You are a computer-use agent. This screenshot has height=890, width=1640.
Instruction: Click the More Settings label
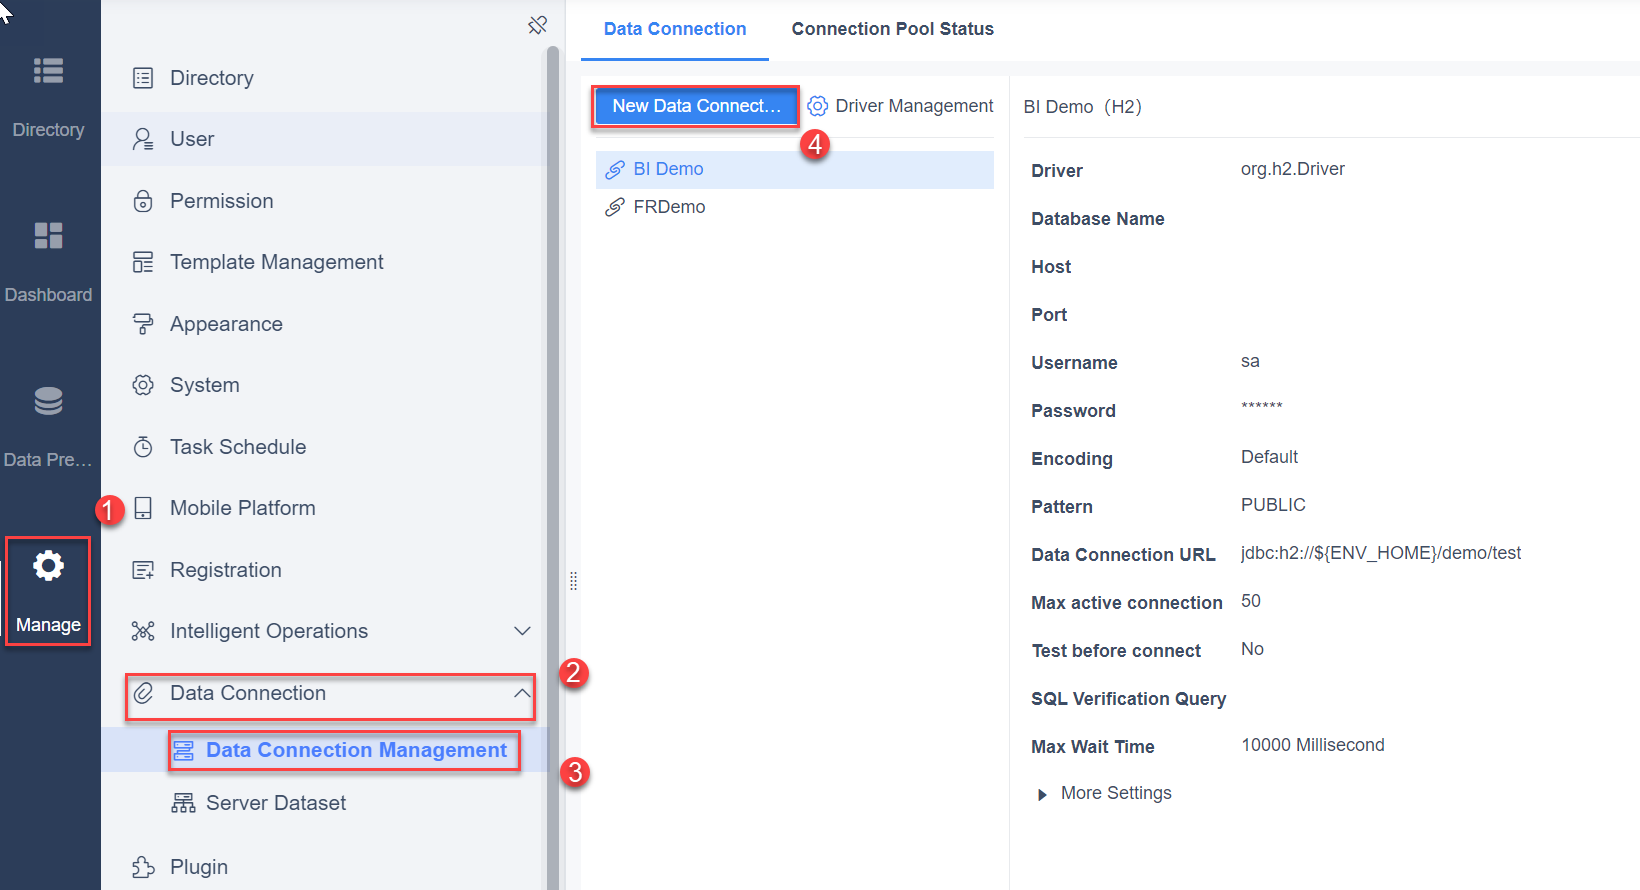click(x=1116, y=793)
